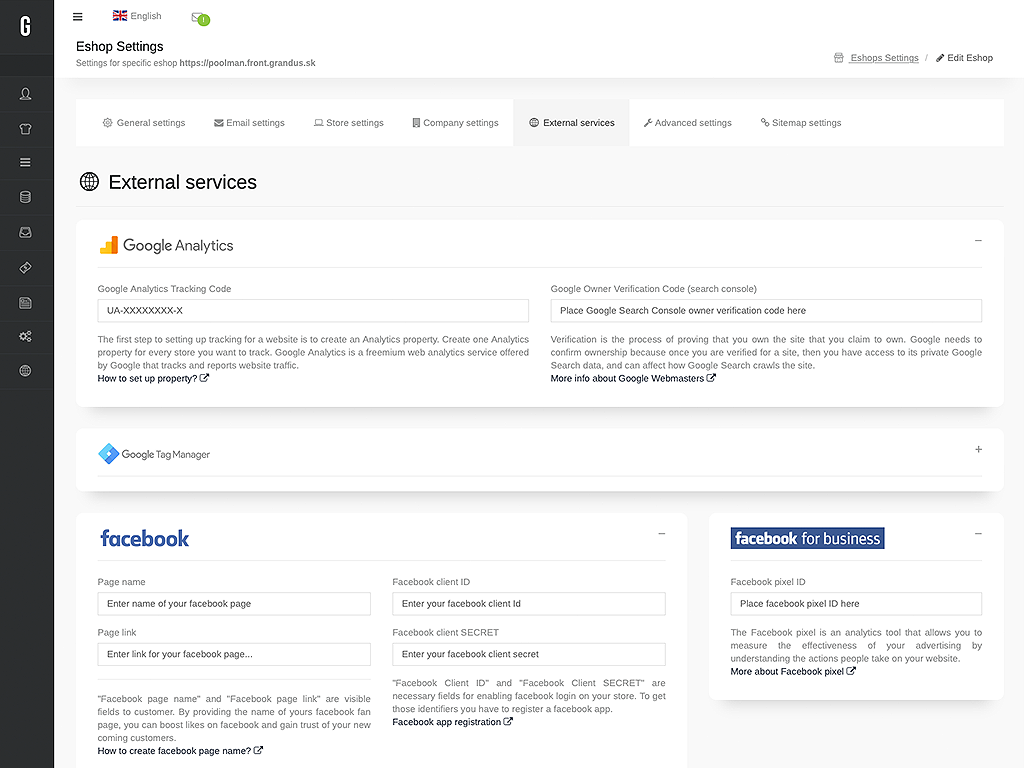Viewport: 1024px width, 768px height.
Task: Open the English language selector
Action: pyautogui.click(x=137, y=16)
